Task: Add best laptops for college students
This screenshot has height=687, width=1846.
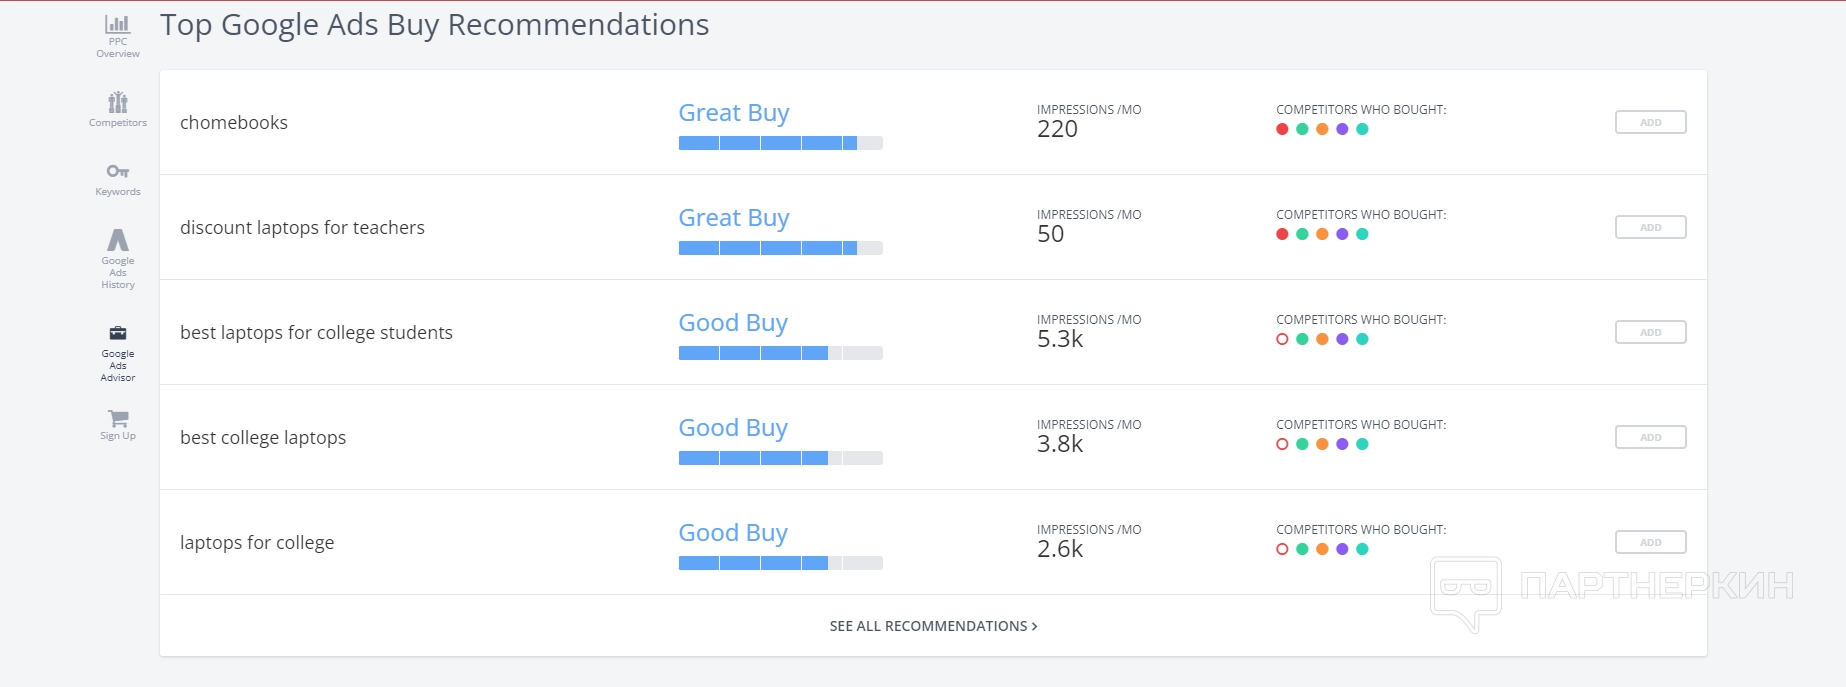Action: pyautogui.click(x=1650, y=332)
